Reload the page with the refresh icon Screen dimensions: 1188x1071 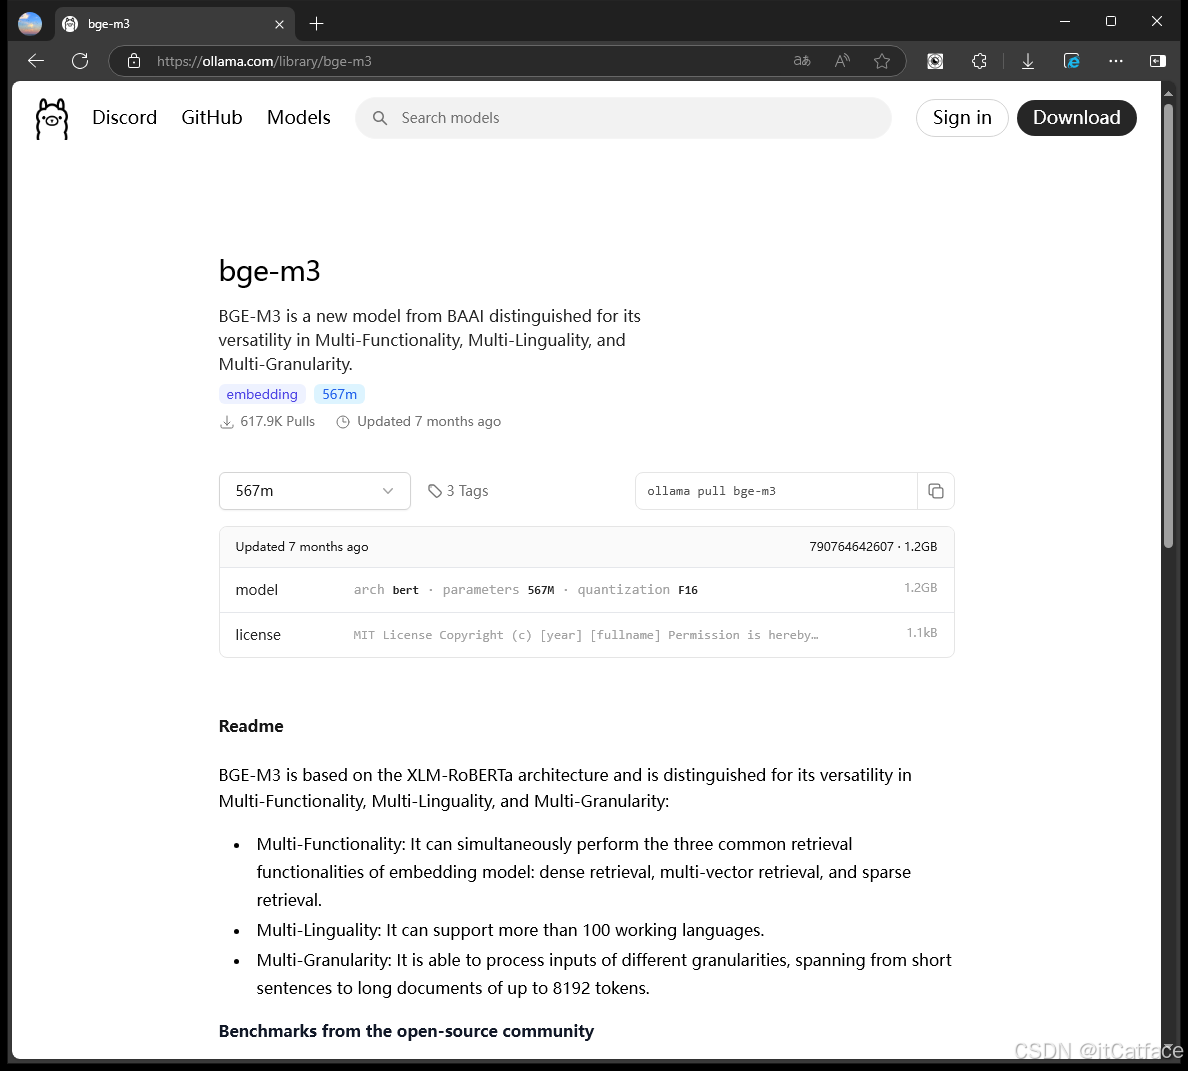click(x=80, y=61)
